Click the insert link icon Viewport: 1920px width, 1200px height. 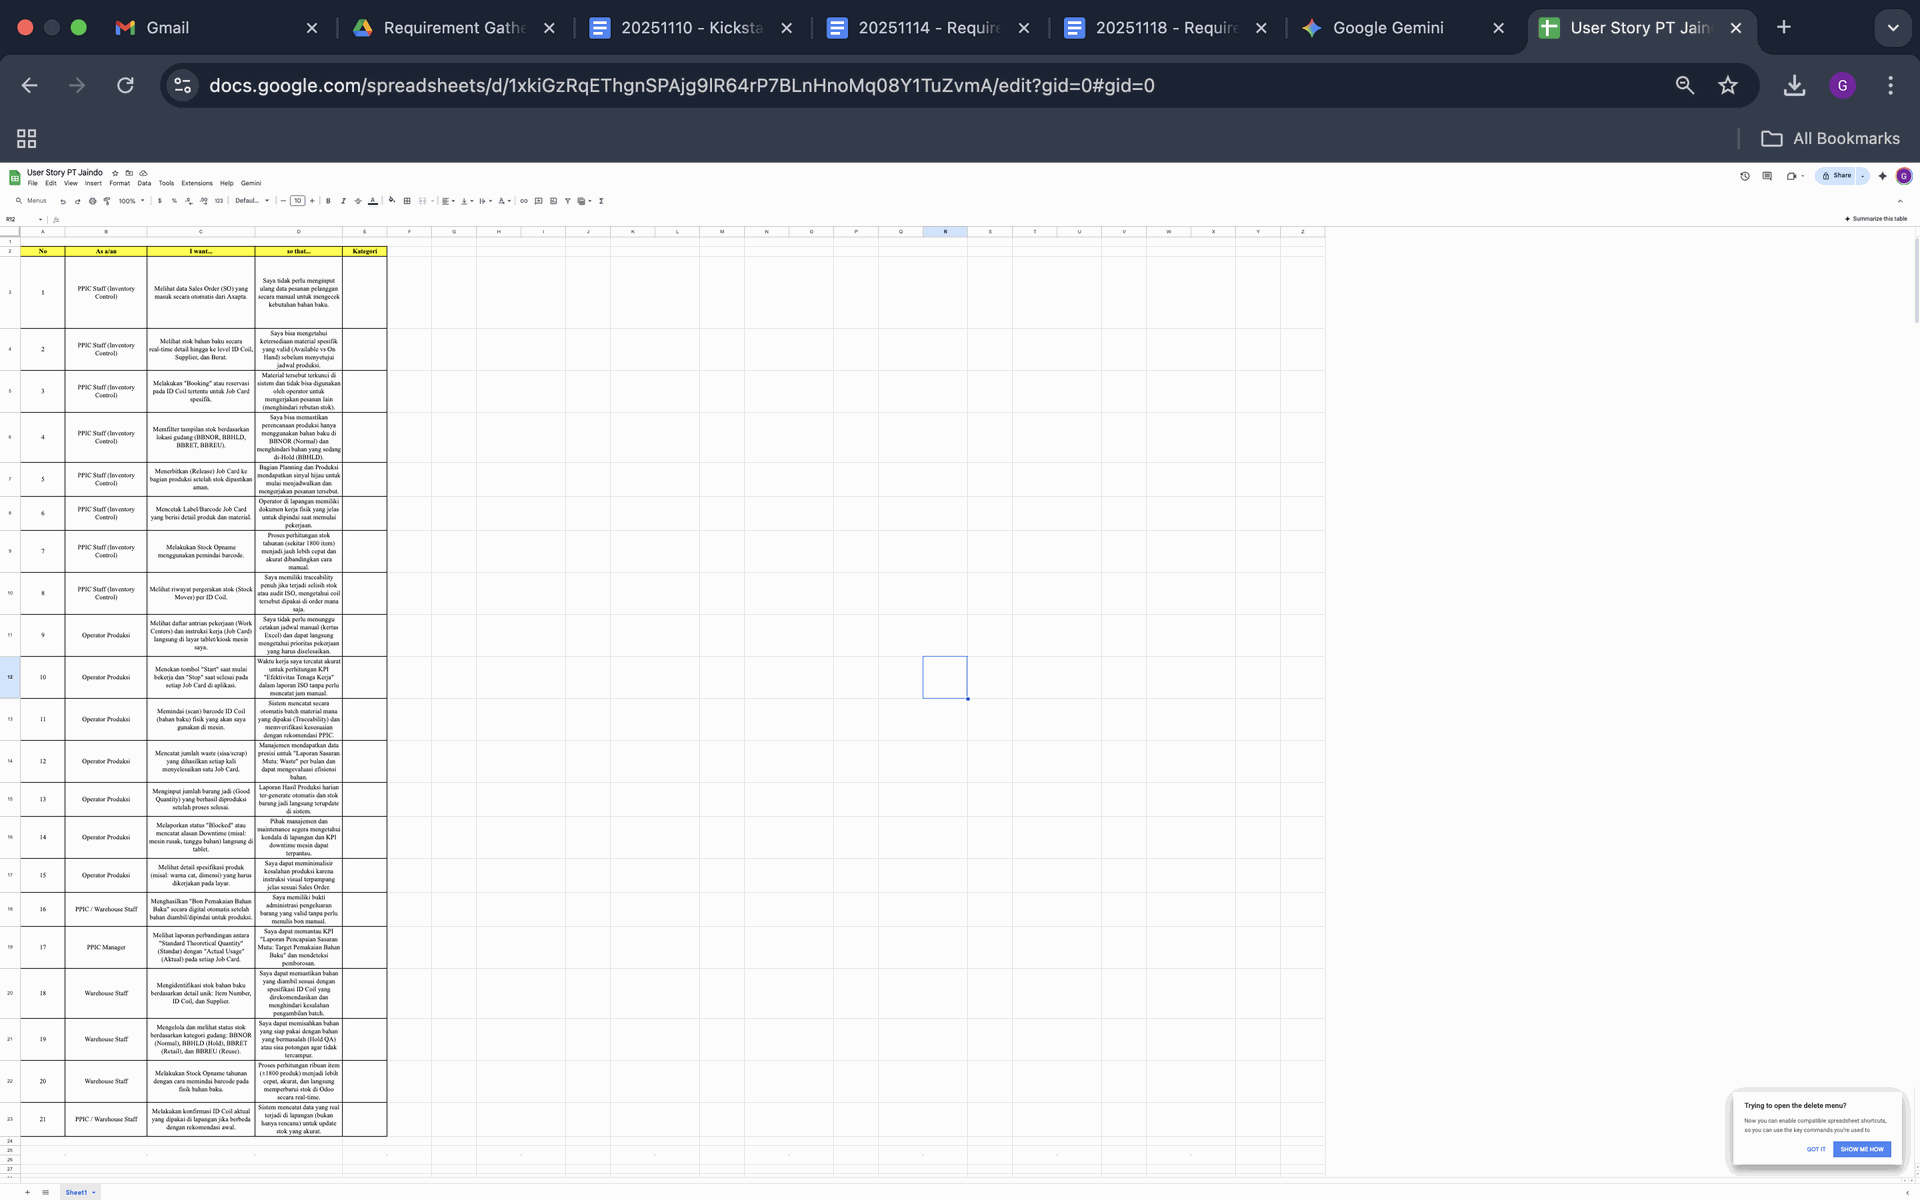tap(523, 201)
